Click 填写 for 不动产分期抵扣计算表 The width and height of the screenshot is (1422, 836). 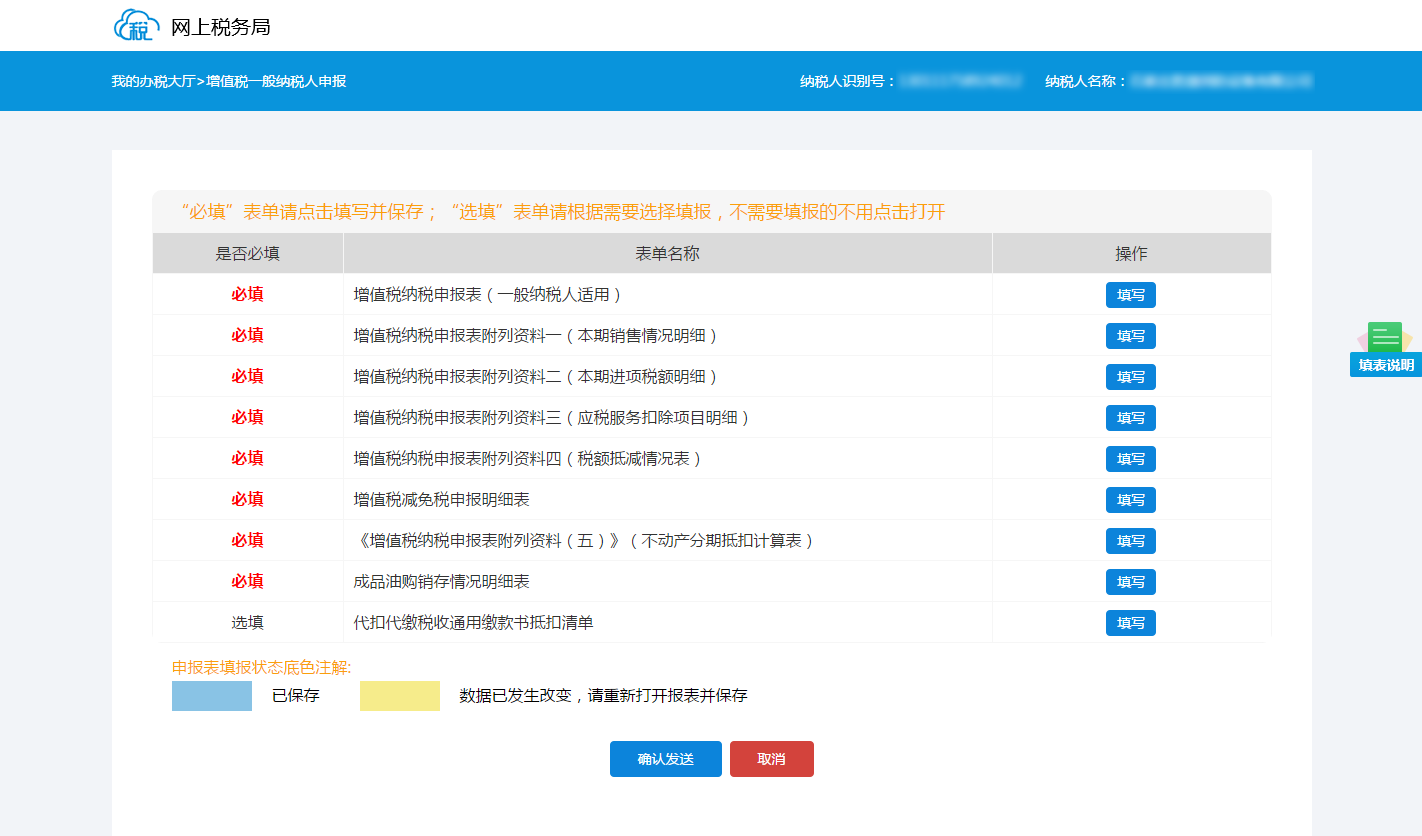pyautogui.click(x=1130, y=541)
